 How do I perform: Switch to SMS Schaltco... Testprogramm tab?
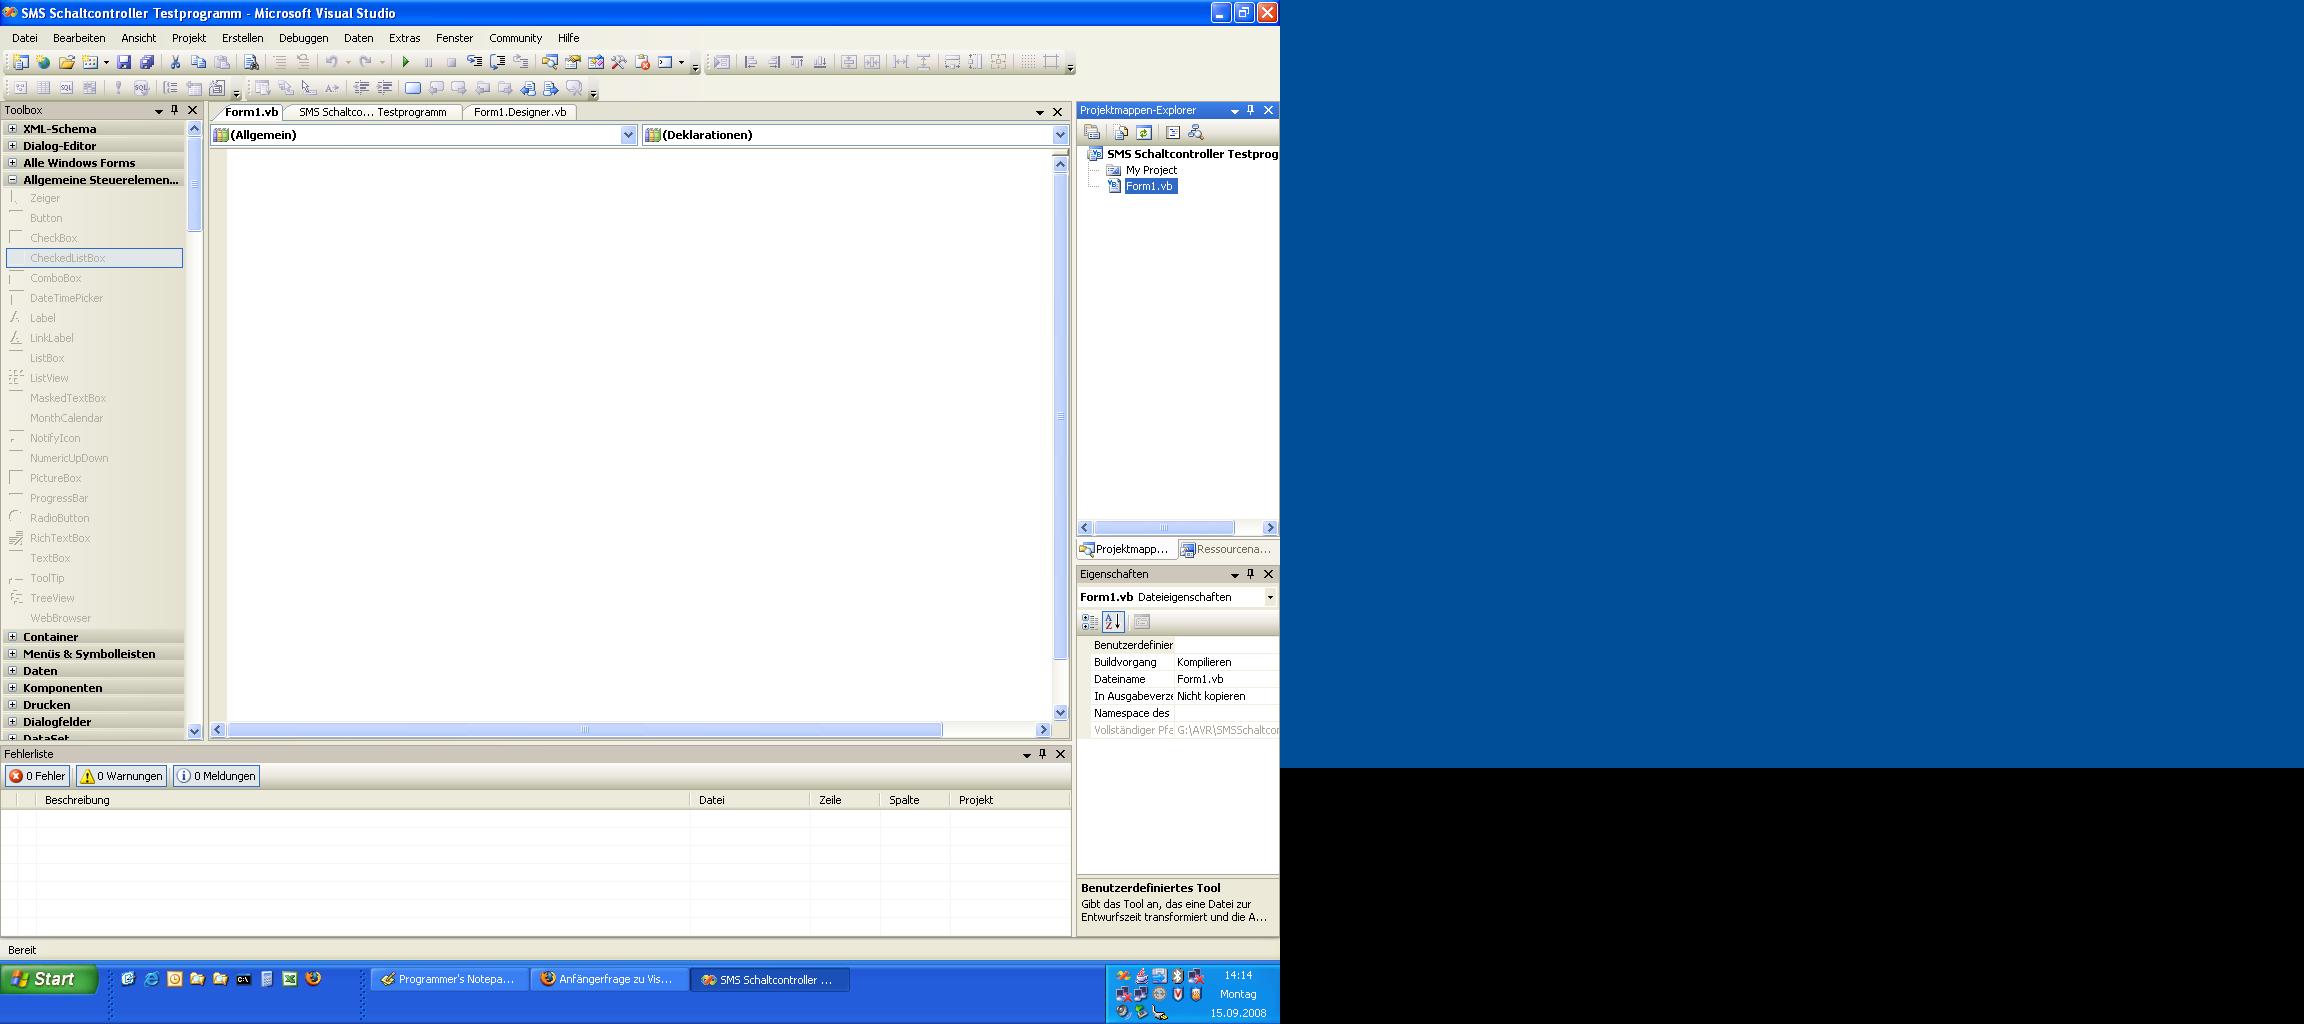(x=372, y=112)
